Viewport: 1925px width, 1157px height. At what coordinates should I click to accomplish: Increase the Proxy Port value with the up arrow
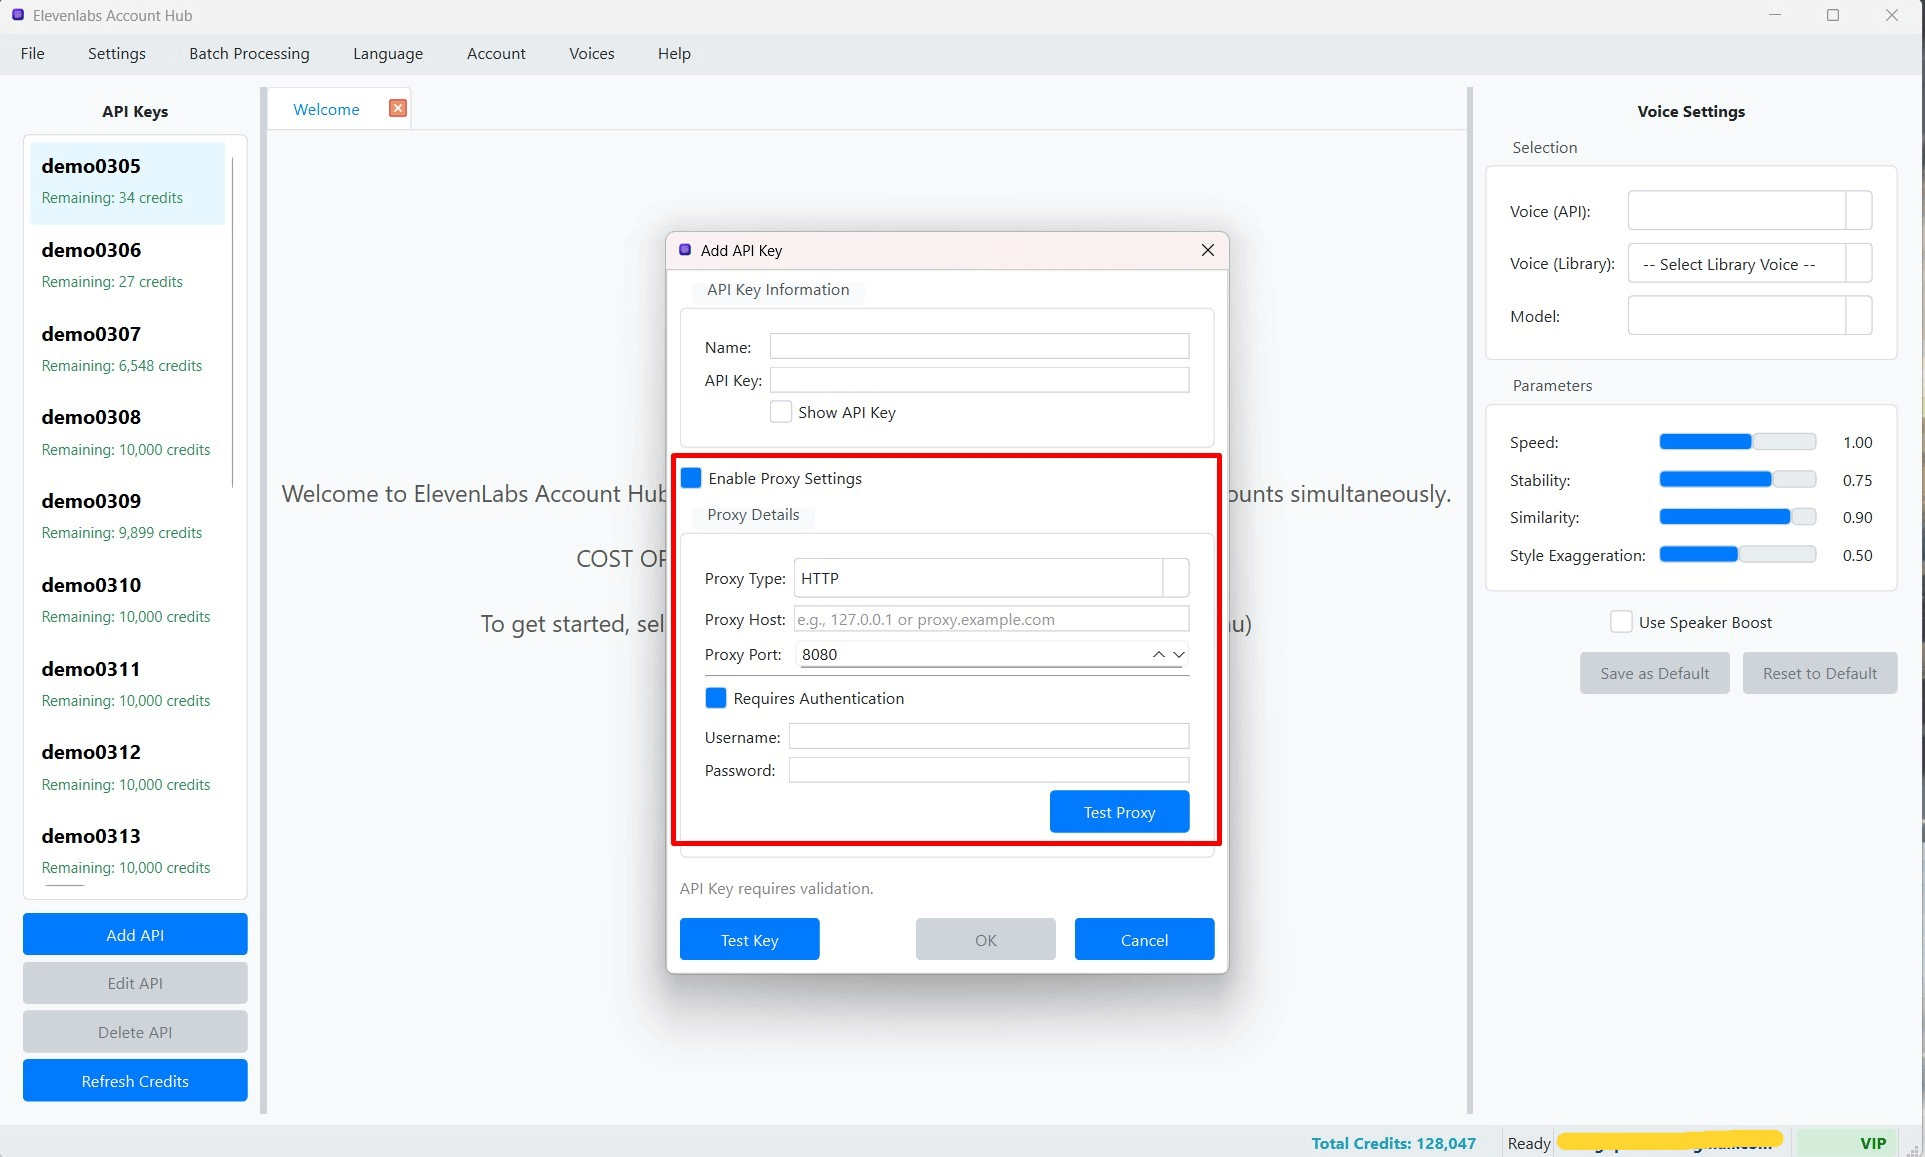pos(1158,654)
